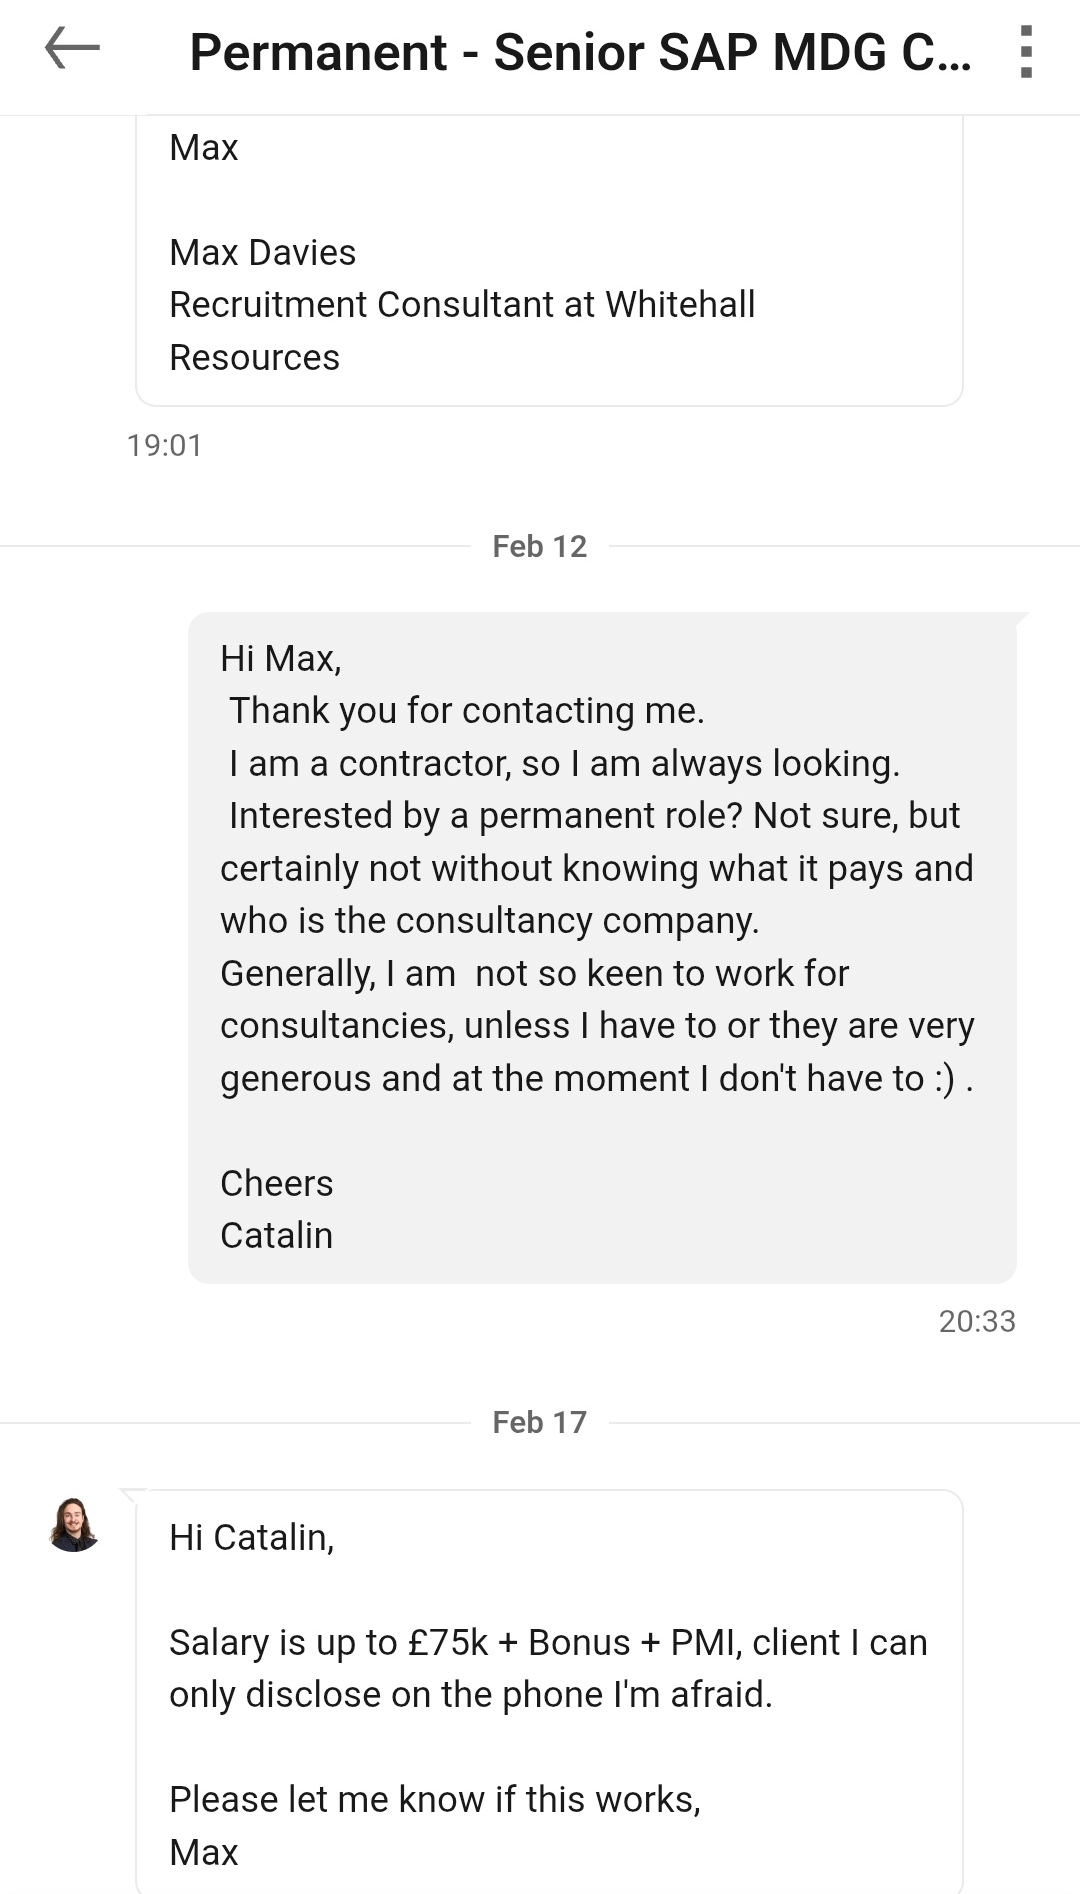The image size is (1080, 1894).
Task: Tap the 20:33 message timestamp
Action: tap(976, 1322)
